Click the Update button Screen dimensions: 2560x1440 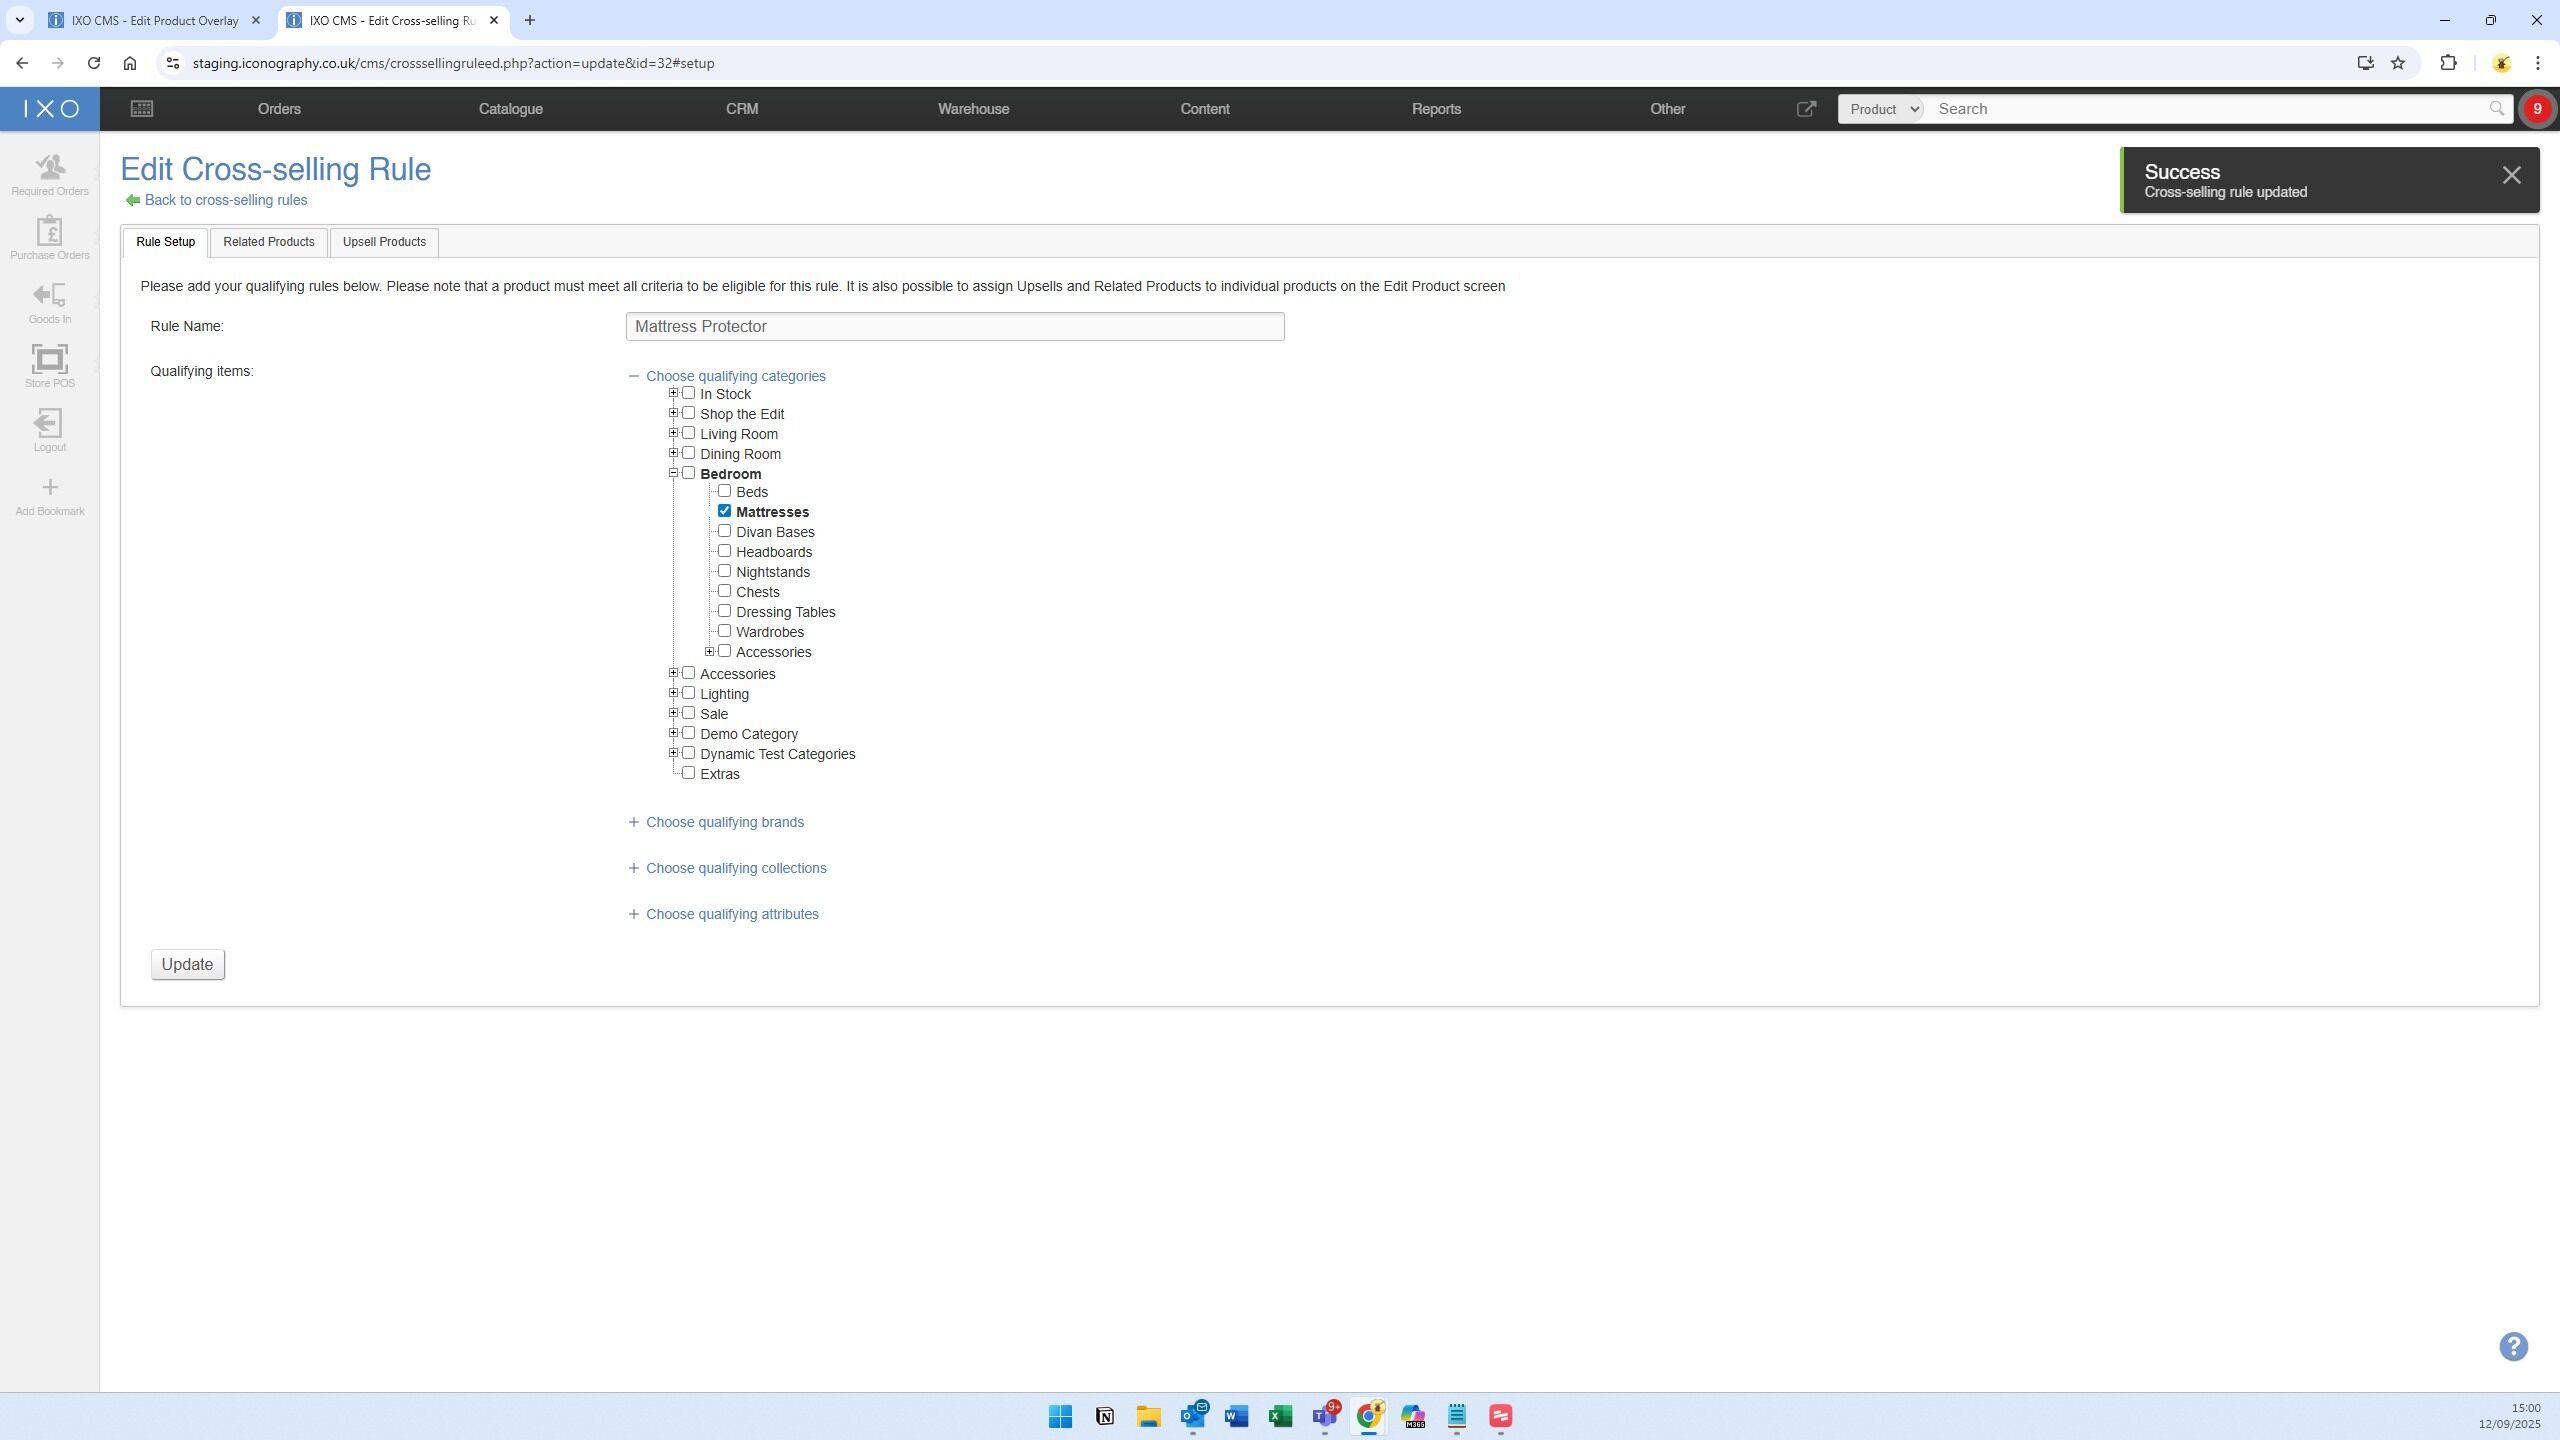tap(187, 964)
